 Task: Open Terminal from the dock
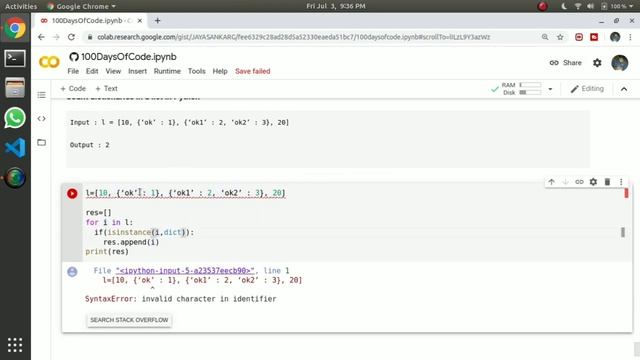(15, 58)
